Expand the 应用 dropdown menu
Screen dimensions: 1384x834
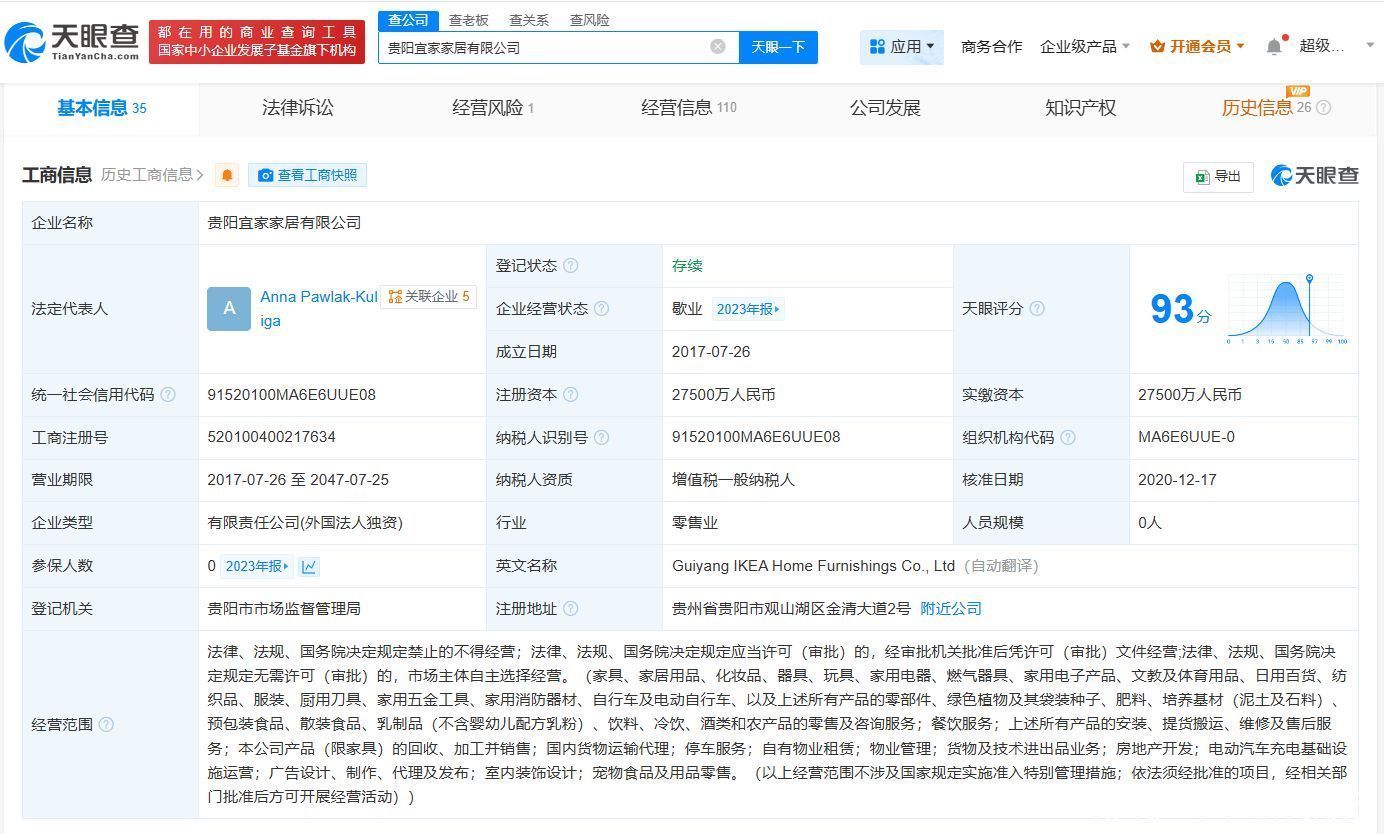pyautogui.click(x=902, y=47)
